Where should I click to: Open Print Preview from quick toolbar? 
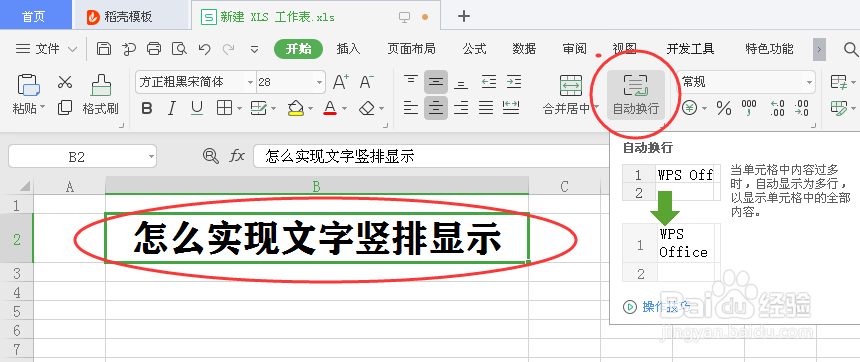tap(179, 49)
